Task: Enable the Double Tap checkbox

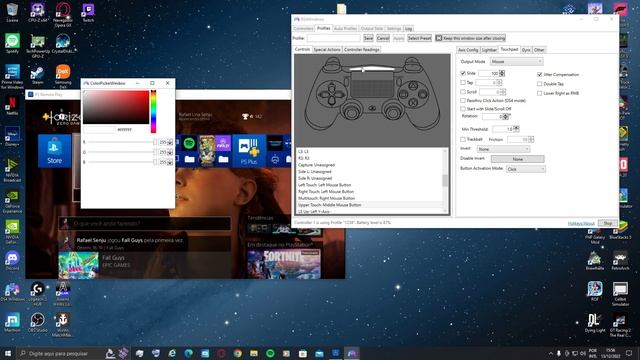Action: pyautogui.click(x=540, y=84)
